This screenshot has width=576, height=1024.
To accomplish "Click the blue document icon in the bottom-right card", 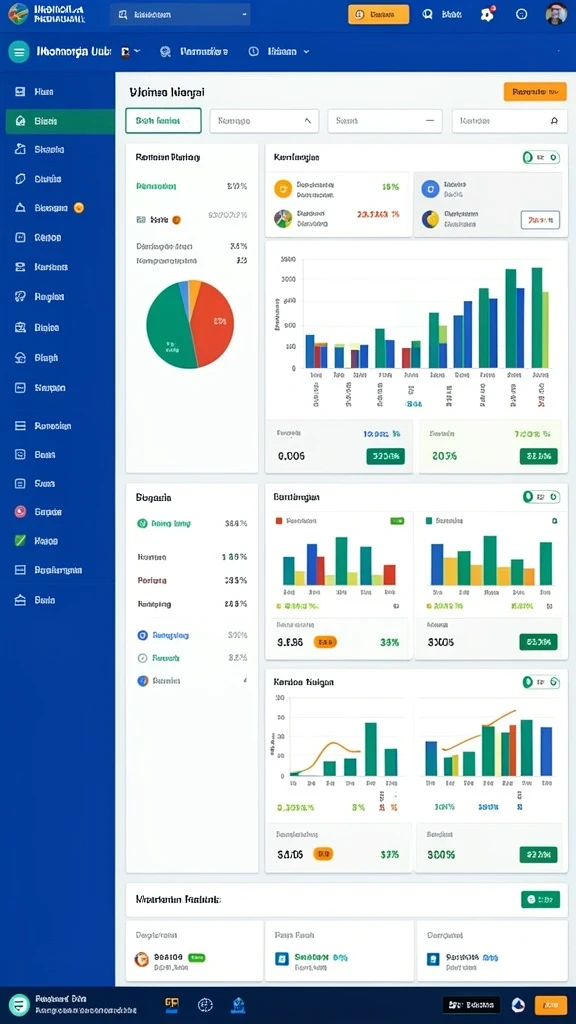I will point(432,959).
